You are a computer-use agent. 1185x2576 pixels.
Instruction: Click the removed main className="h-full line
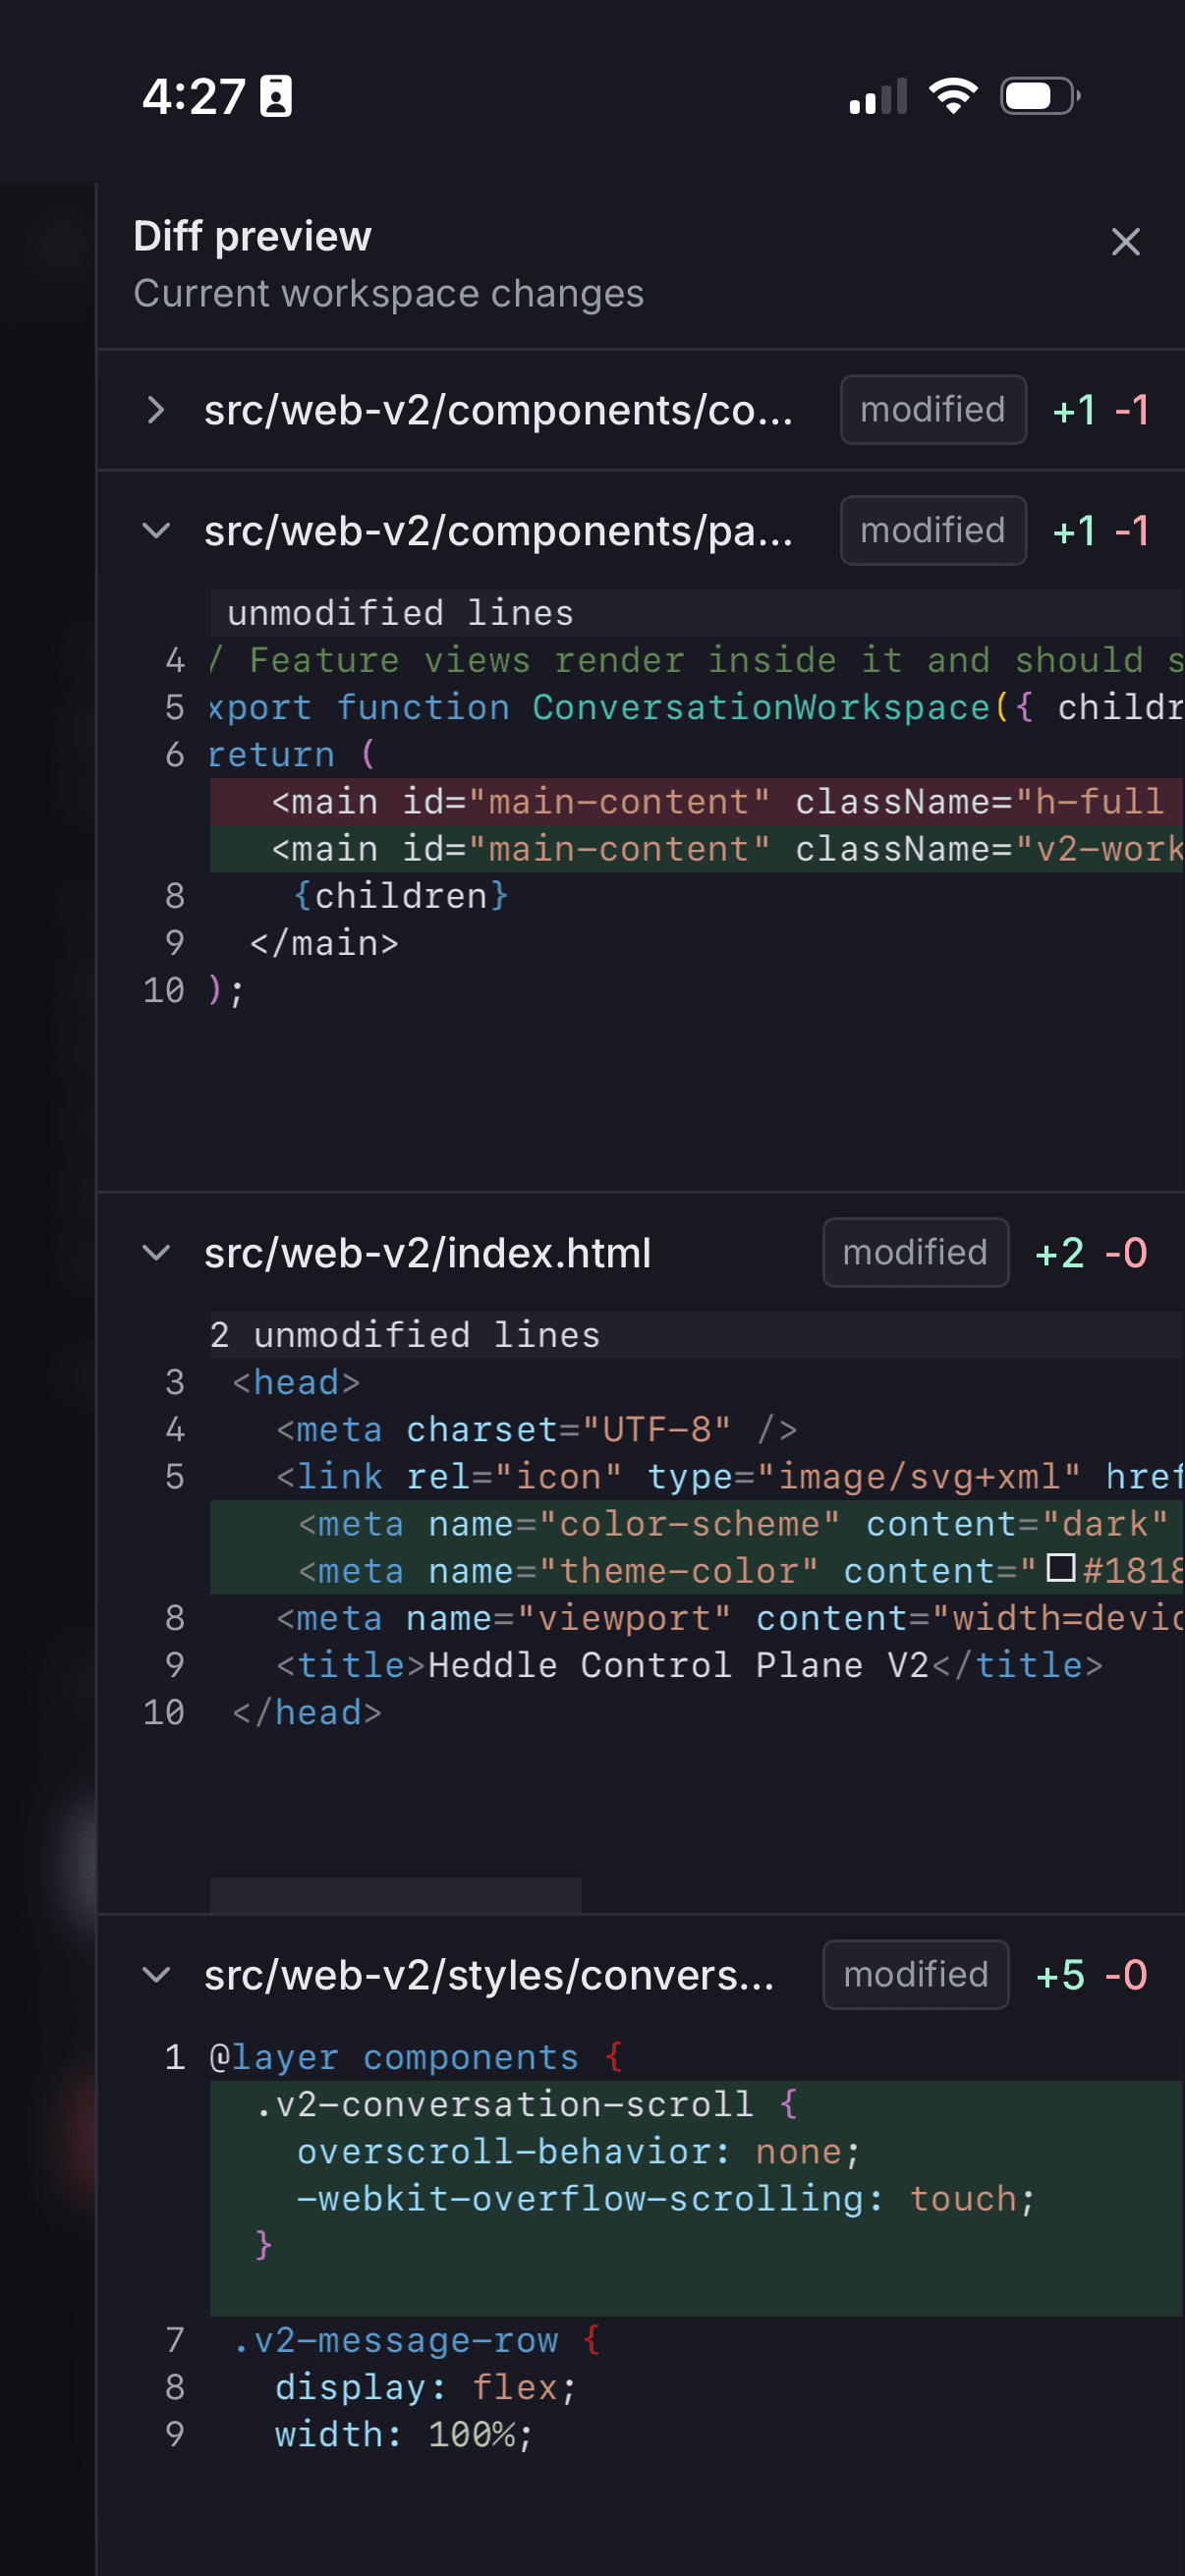(x=697, y=801)
